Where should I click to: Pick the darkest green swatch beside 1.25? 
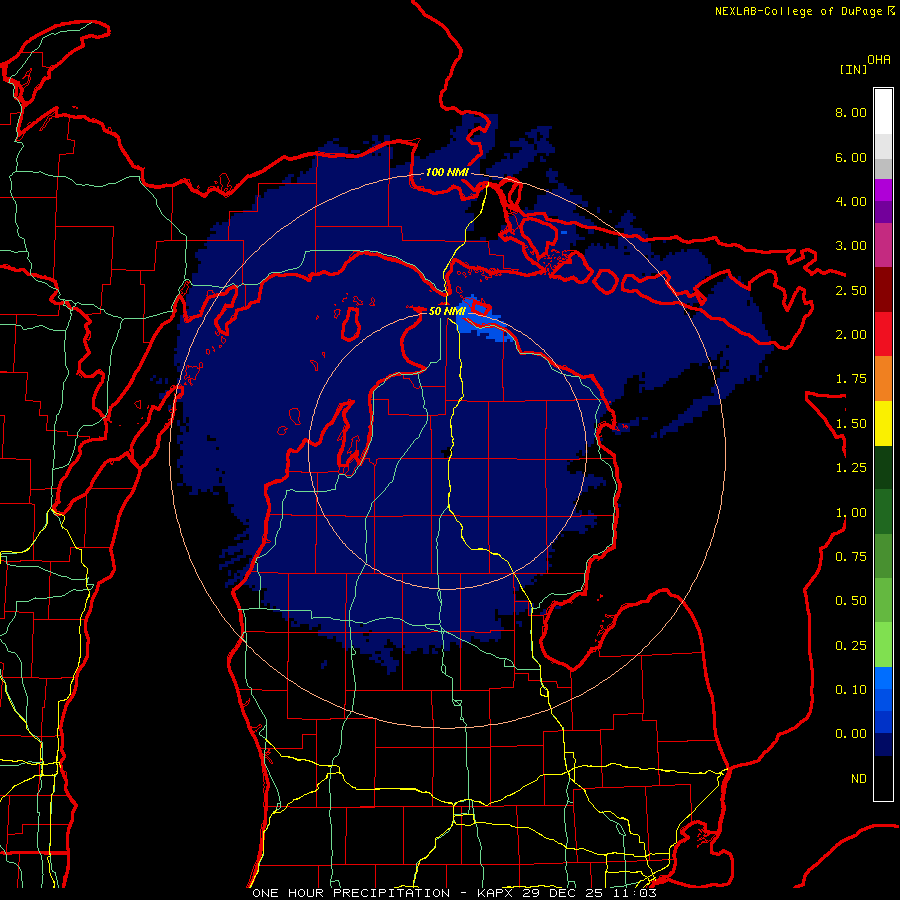883,468
